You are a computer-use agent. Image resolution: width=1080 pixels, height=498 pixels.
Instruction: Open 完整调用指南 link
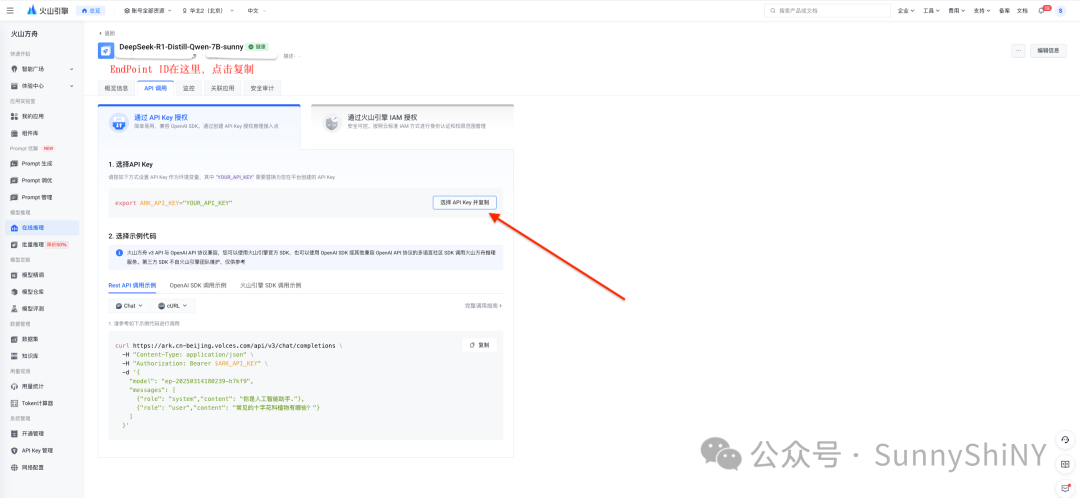(x=484, y=305)
